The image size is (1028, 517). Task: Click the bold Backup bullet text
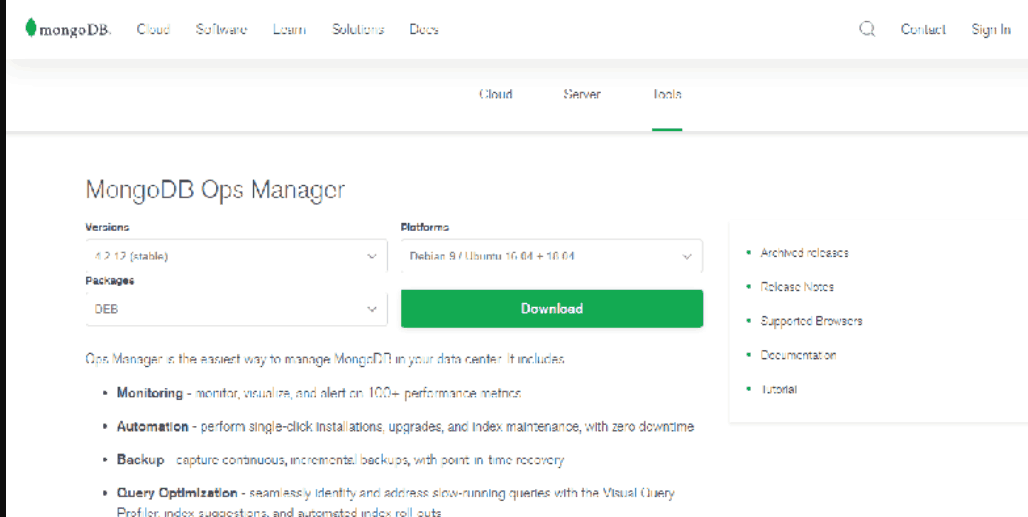click(x=140, y=460)
